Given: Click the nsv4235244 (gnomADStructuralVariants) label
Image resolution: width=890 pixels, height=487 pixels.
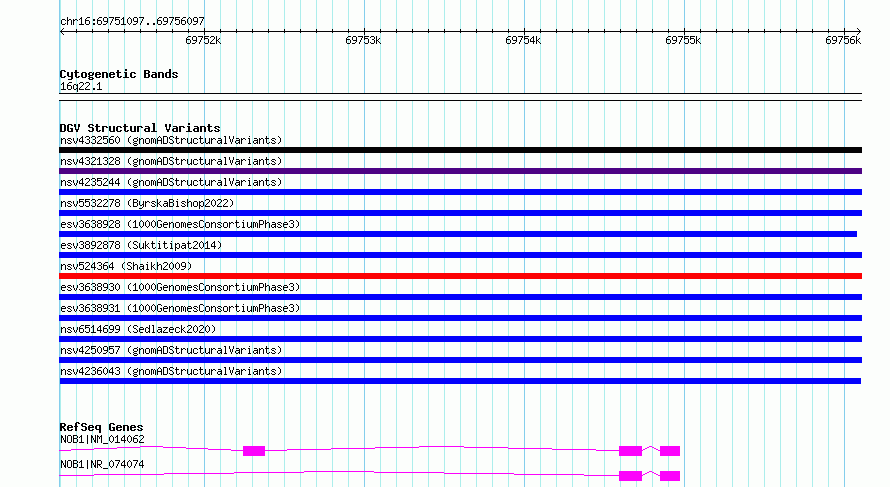Looking at the screenshot, I should click(171, 182).
